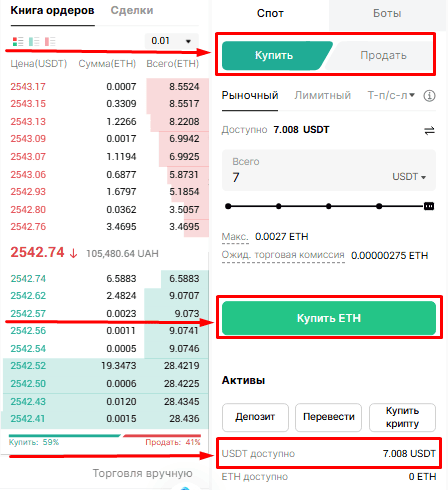Screen dimensions: 448x490
Task: Select the ask row at price 2543.17
Action: pos(105,87)
